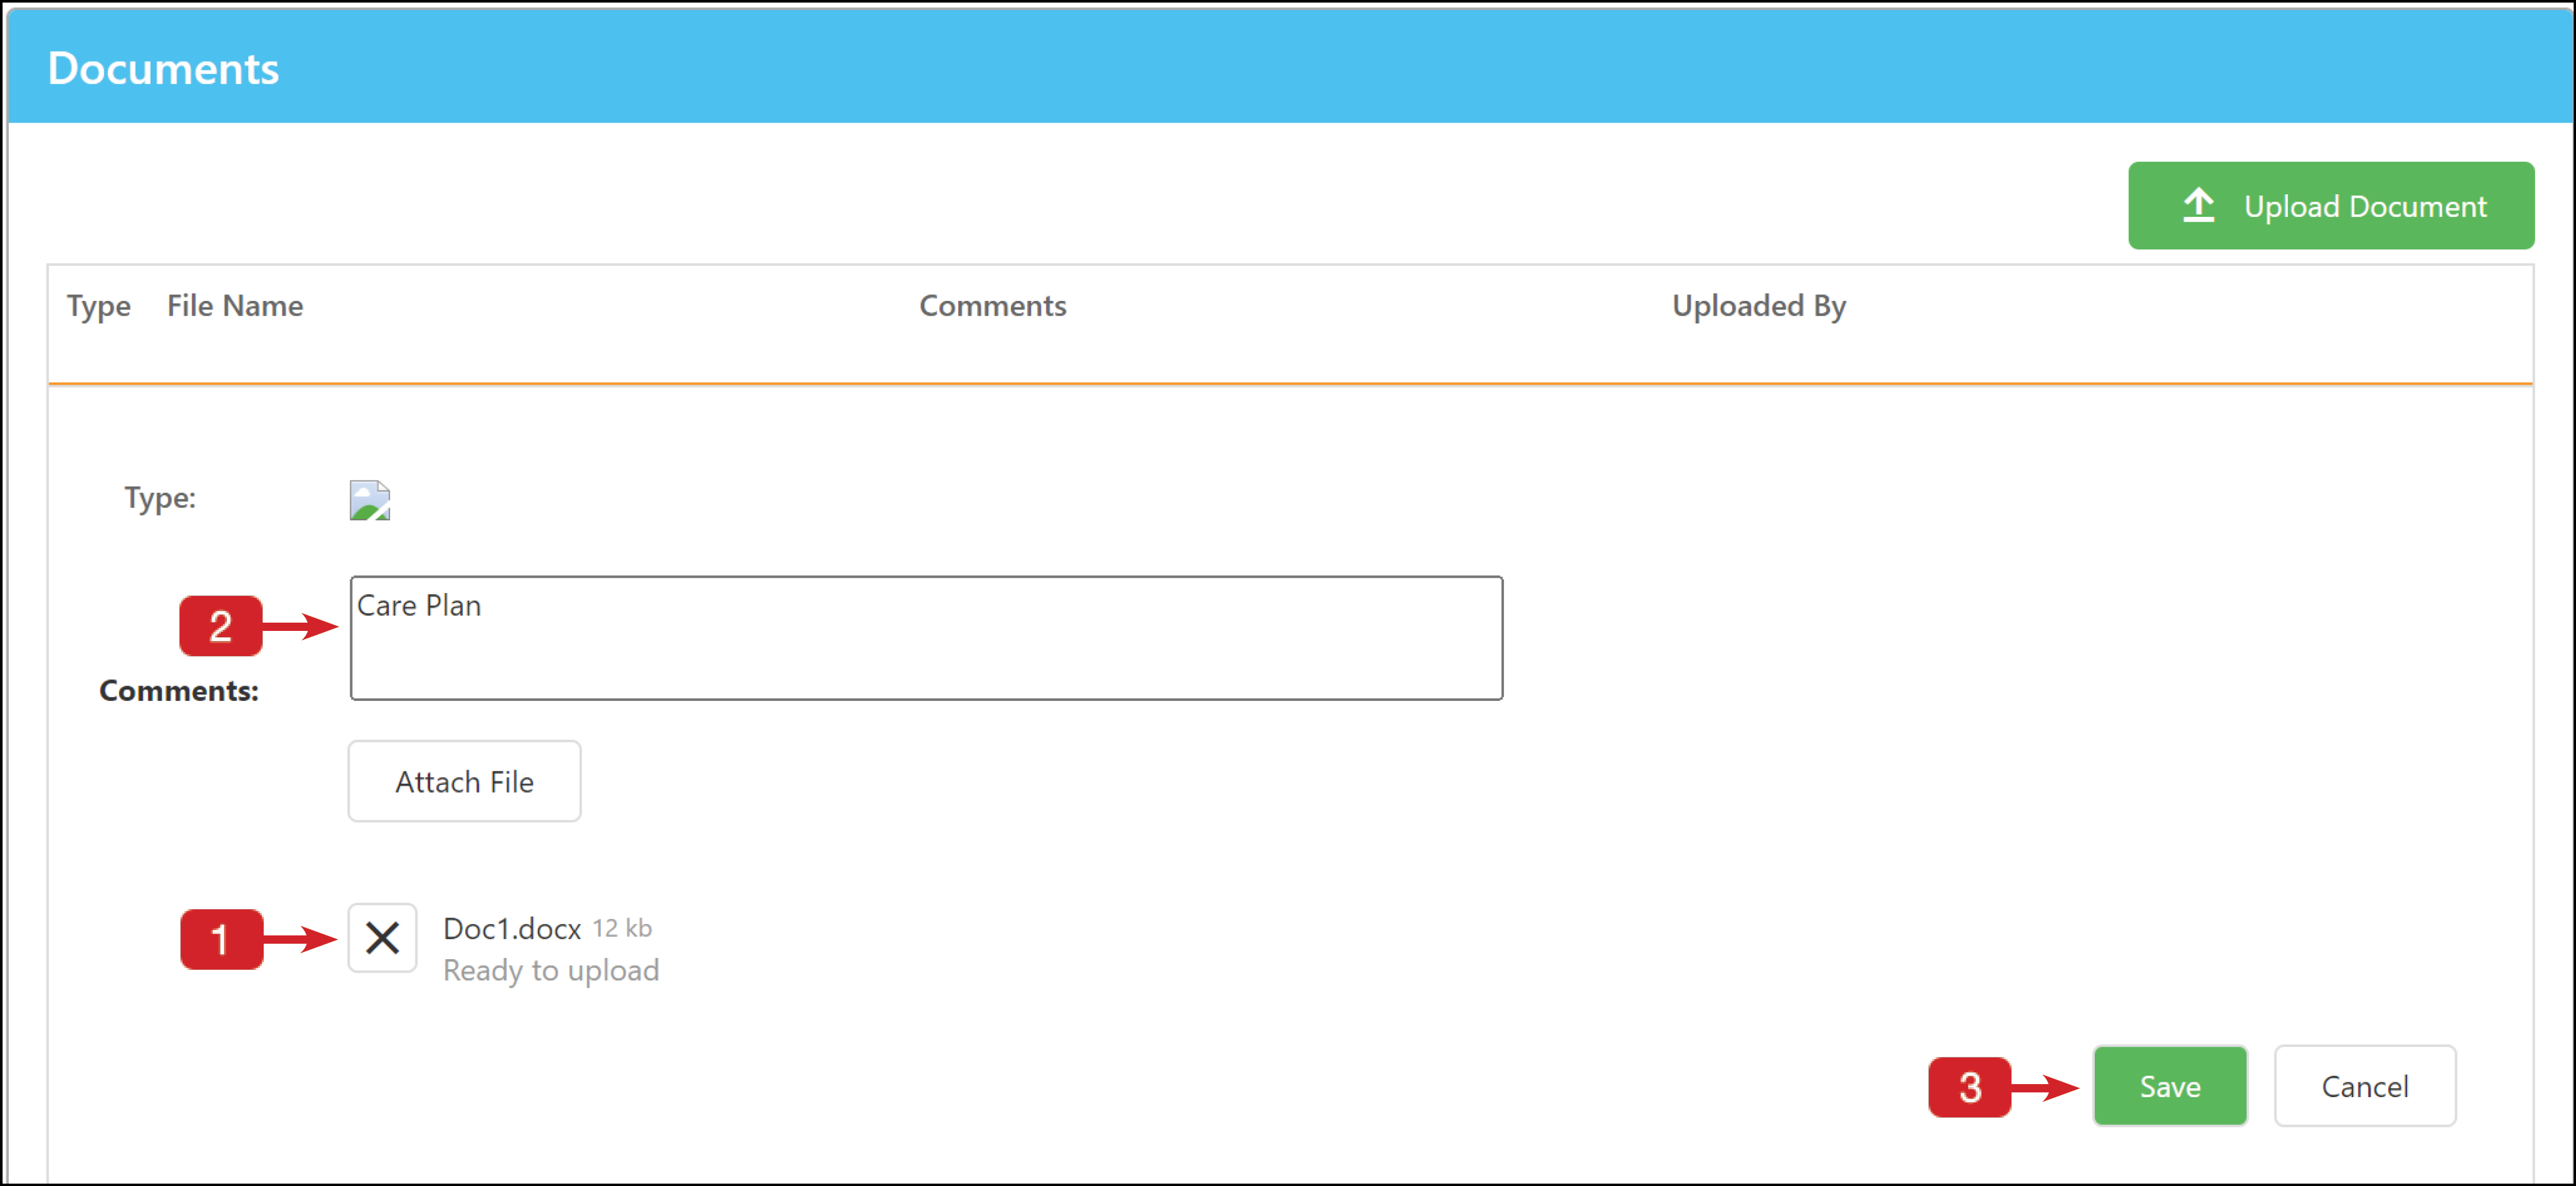
Task: Click the upload arrow icon
Action: pos(2198,205)
